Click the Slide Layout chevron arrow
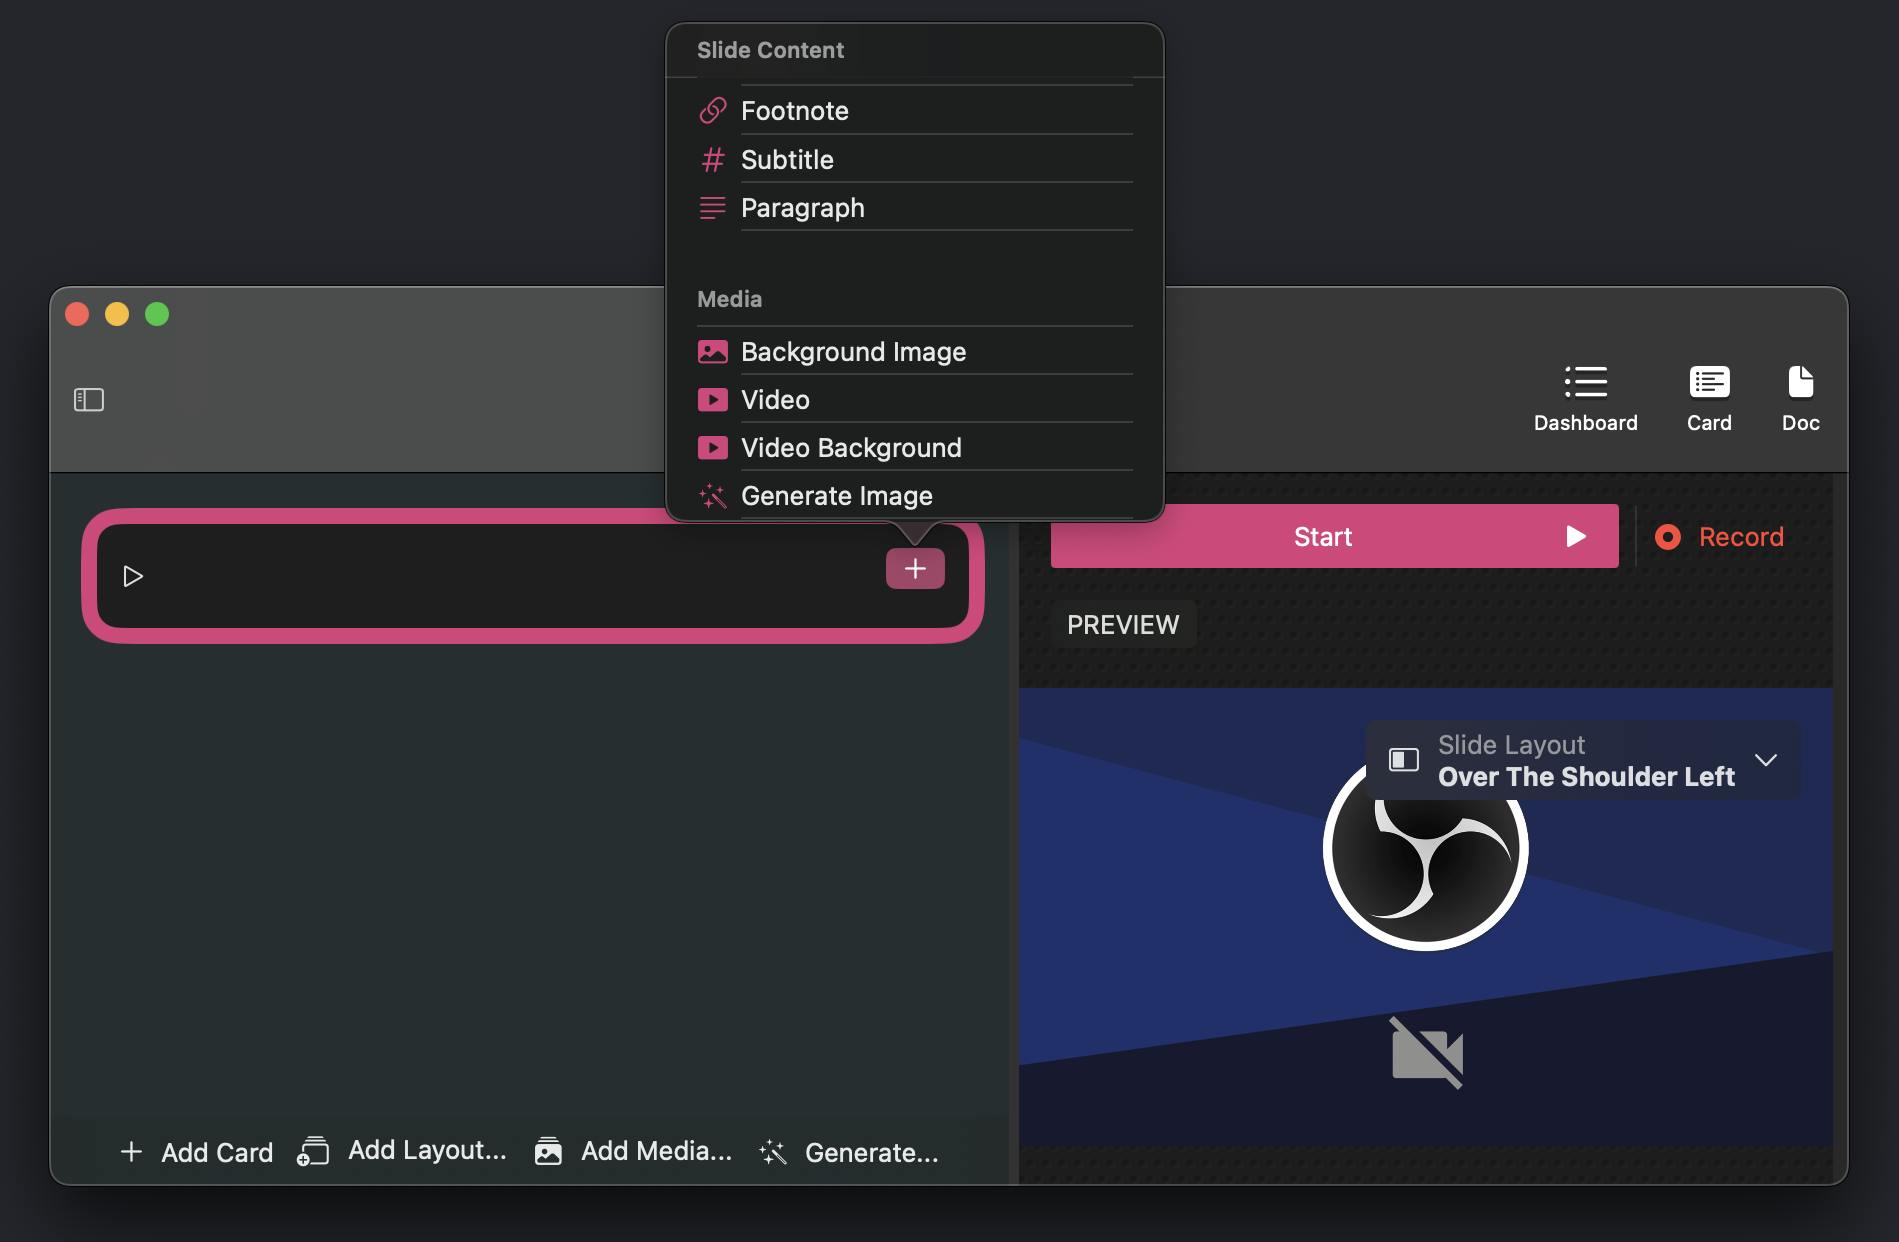Image resolution: width=1899 pixels, height=1242 pixels. tap(1766, 760)
